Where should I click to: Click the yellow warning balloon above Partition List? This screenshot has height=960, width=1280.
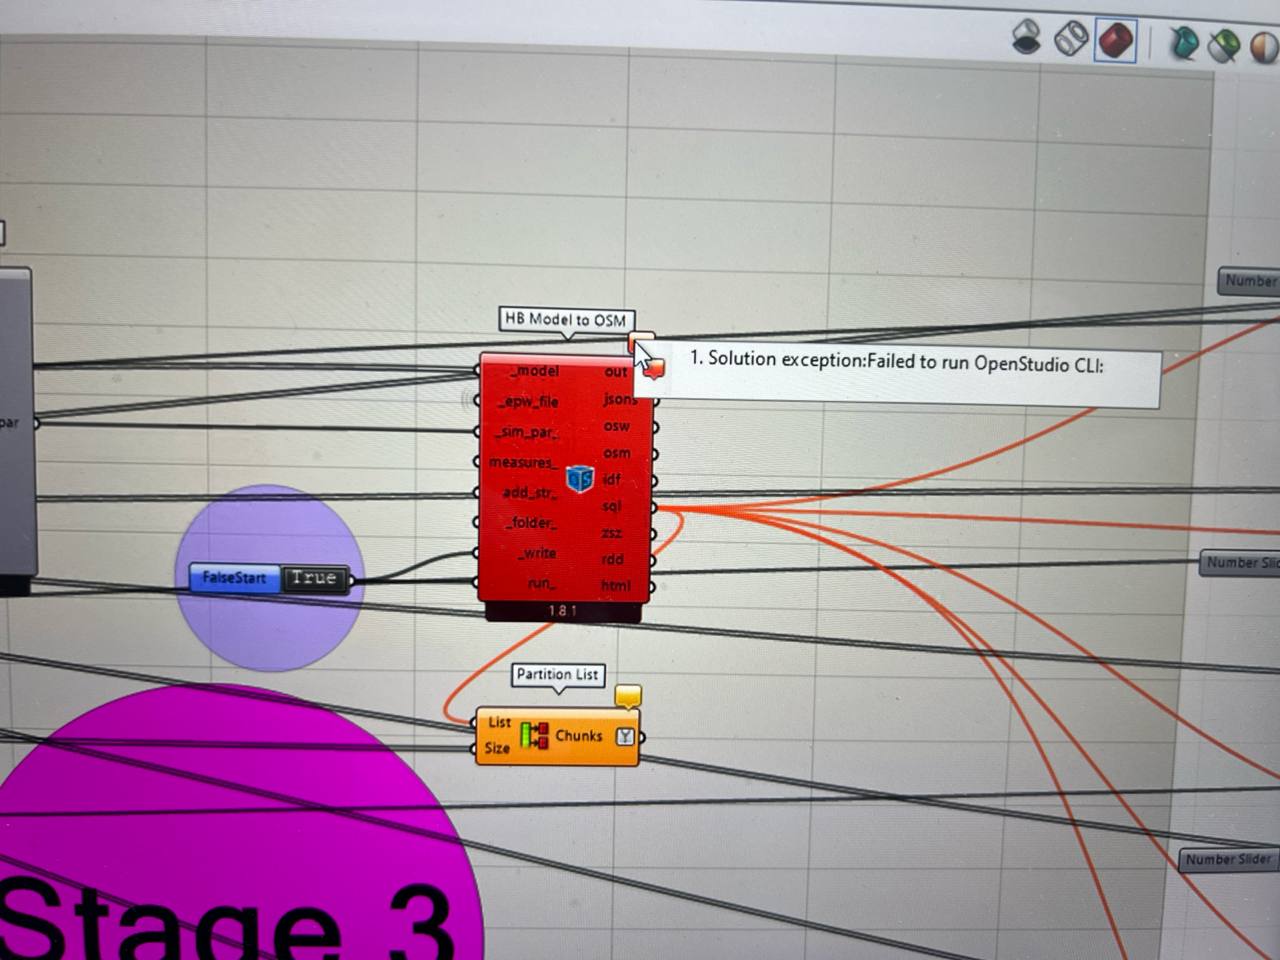click(x=627, y=696)
